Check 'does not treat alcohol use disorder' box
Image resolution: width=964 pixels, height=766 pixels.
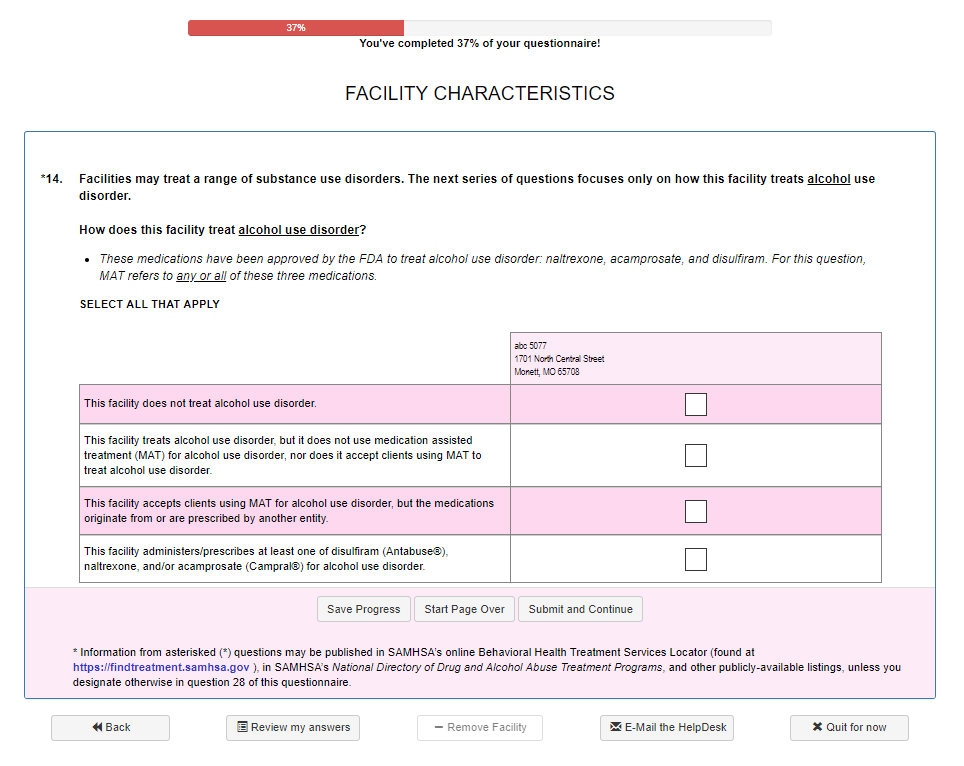pos(696,404)
